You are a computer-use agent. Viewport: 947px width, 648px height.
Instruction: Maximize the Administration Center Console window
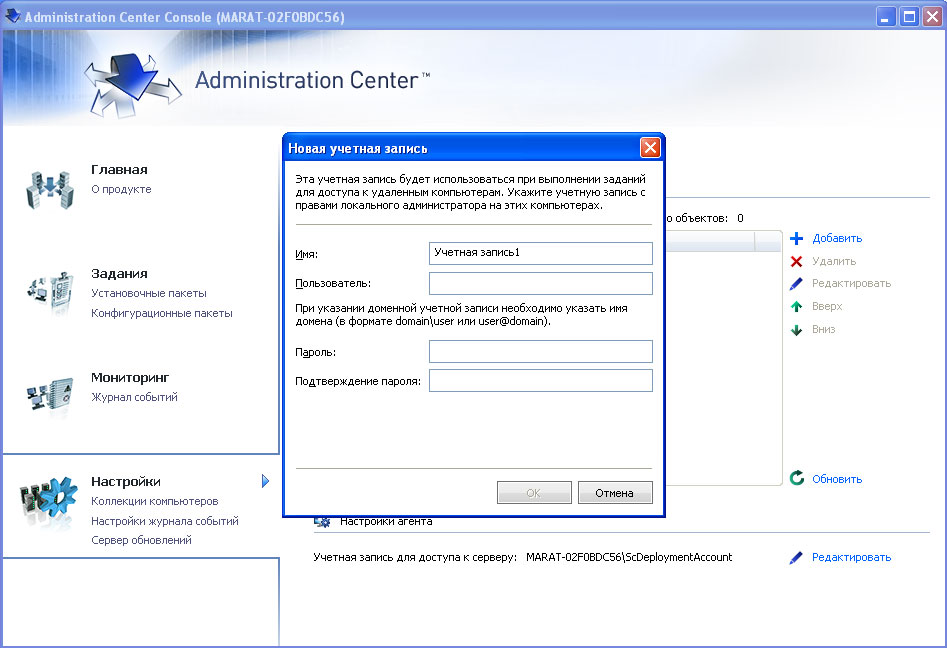pos(909,16)
